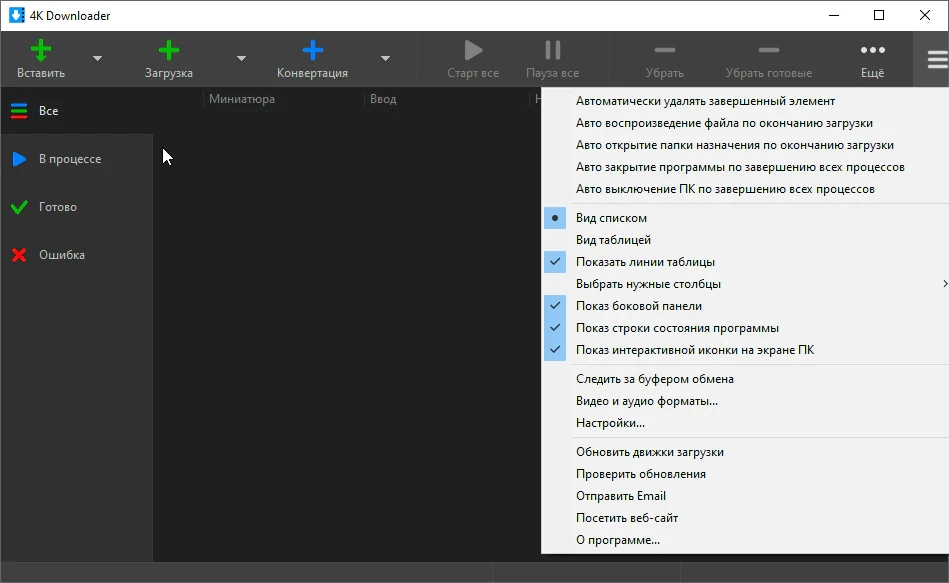Select the Ошибка filter in sidebar
The image size is (949, 583).
[x=77, y=255]
